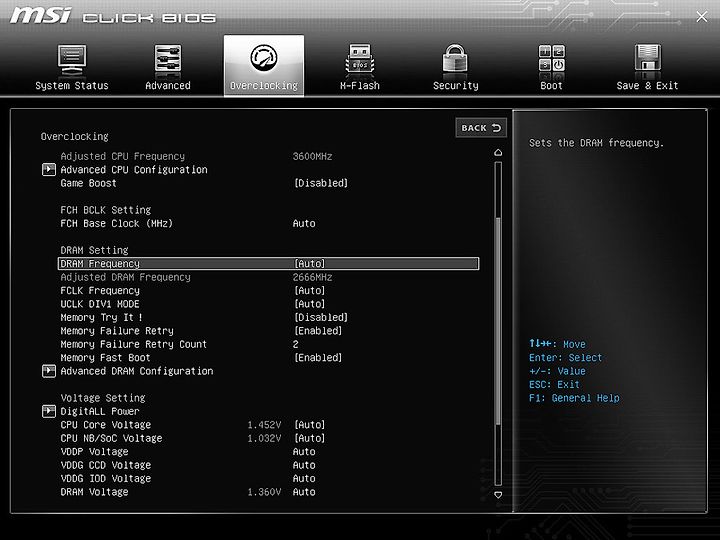This screenshot has width=720, height=540.
Task: Click the F1: General Help hint
Action: (x=574, y=398)
